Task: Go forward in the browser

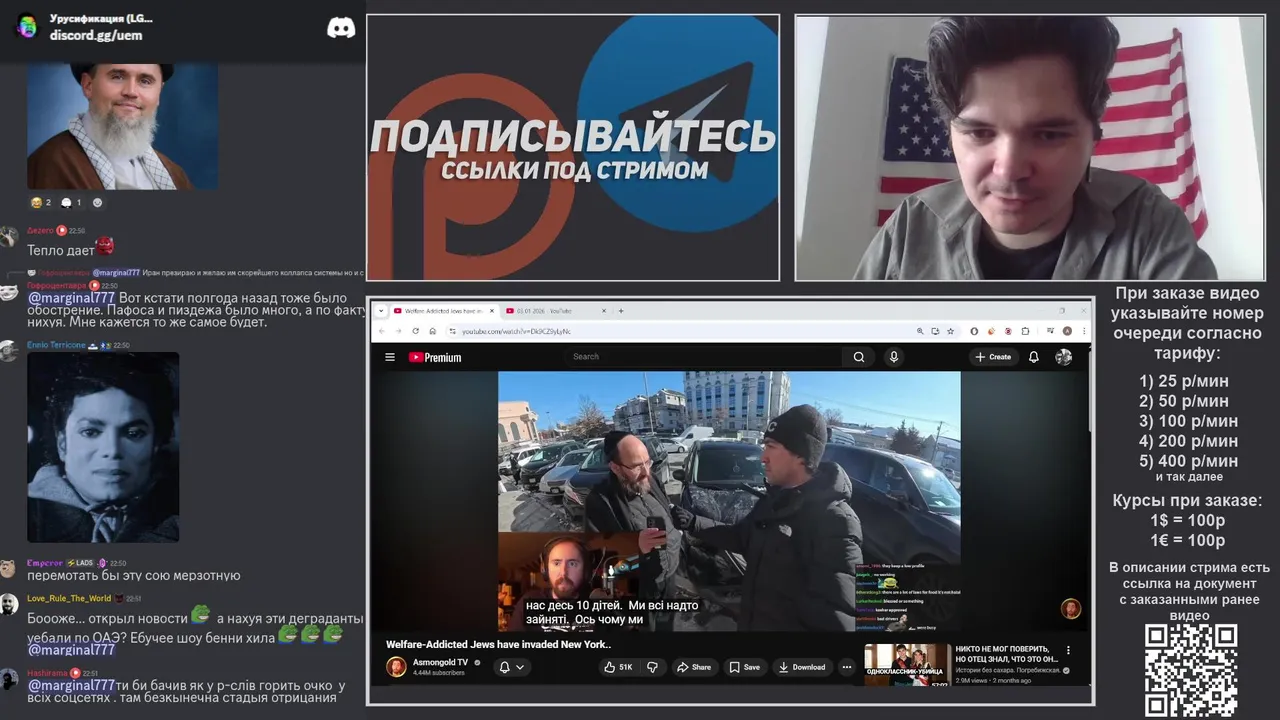Action: point(399,331)
